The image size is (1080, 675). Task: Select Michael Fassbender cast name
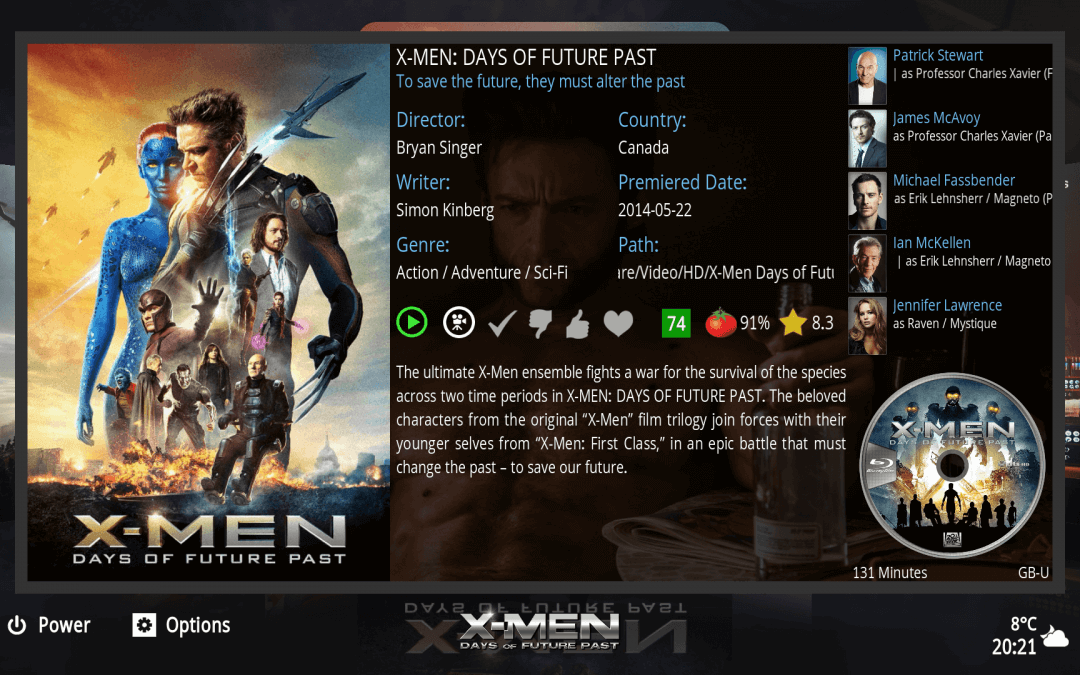pyautogui.click(x=953, y=180)
